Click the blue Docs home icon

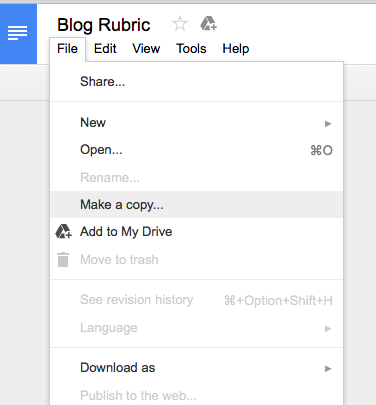pos(18,33)
